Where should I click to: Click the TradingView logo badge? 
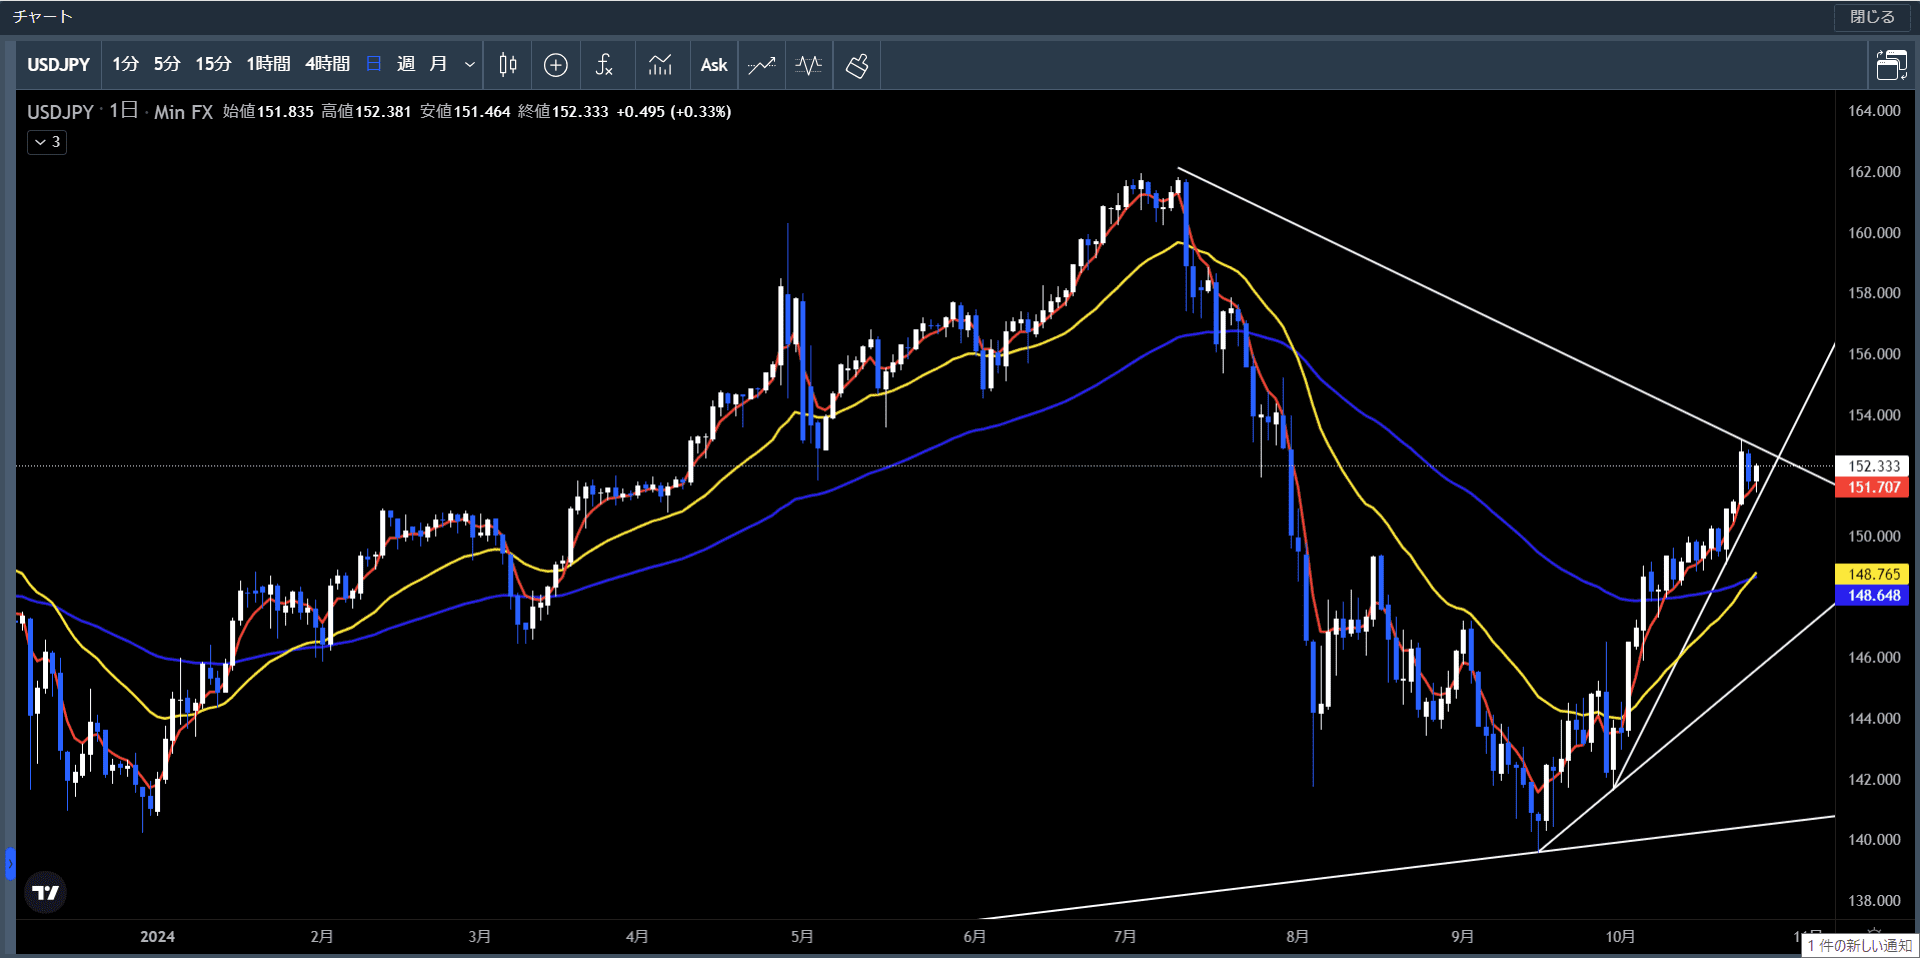[46, 892]
